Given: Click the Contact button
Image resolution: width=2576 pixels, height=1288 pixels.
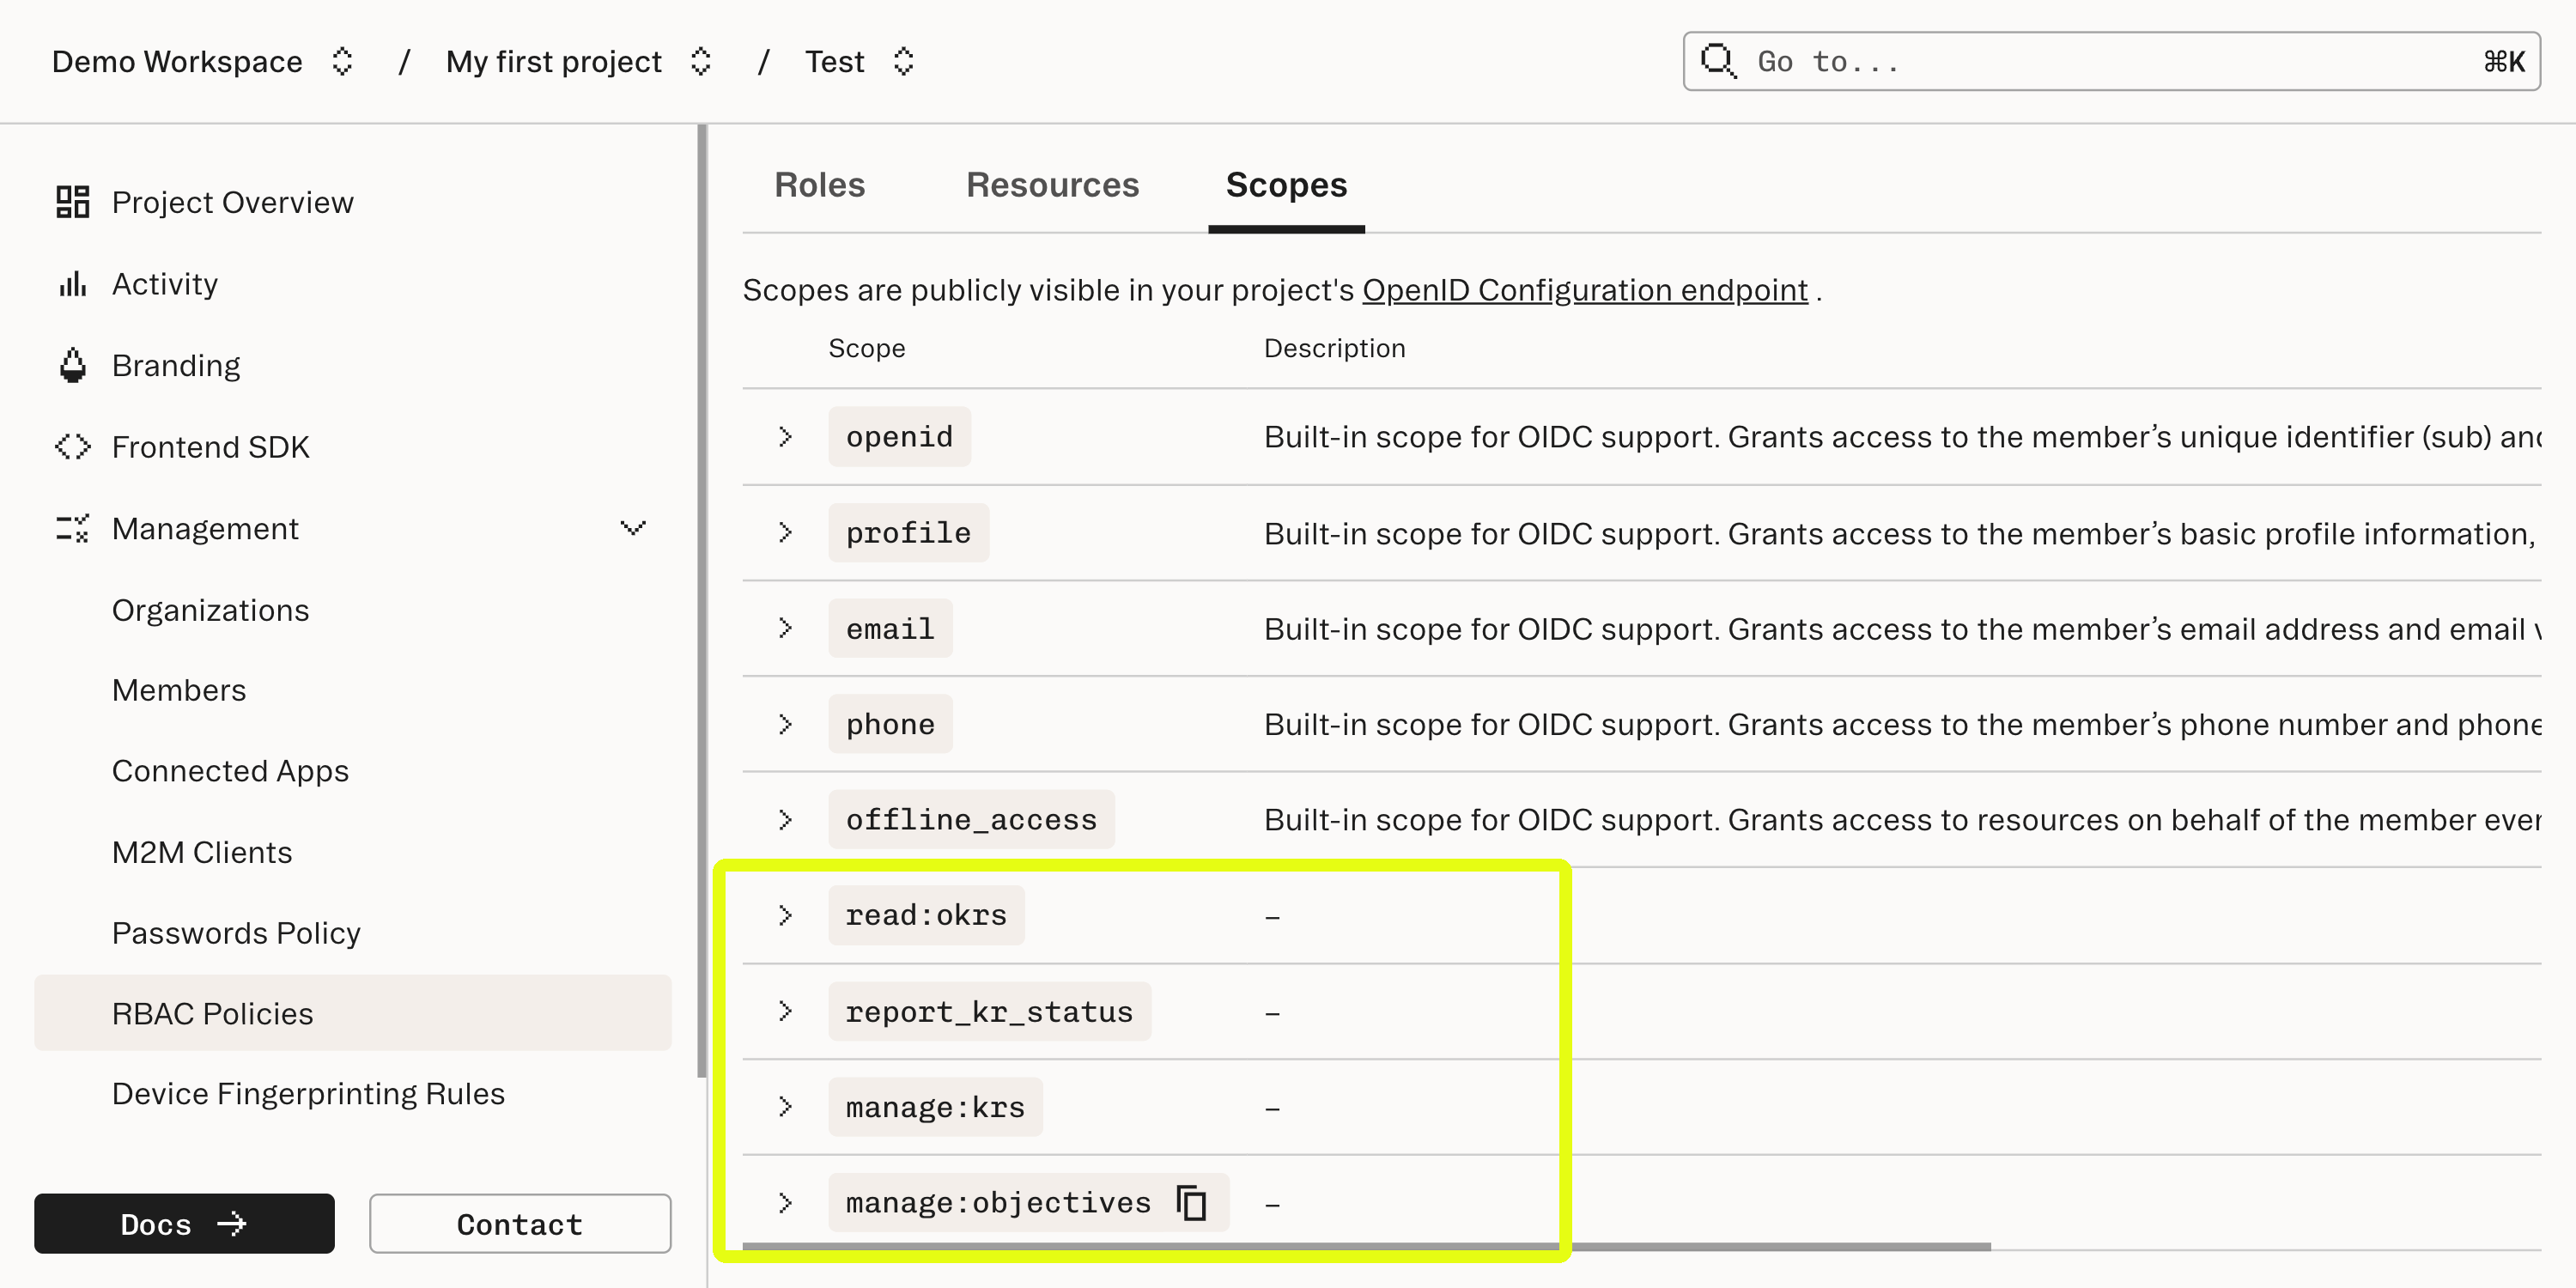Looking at the screenshot, I should click(x=519, y=1223).
